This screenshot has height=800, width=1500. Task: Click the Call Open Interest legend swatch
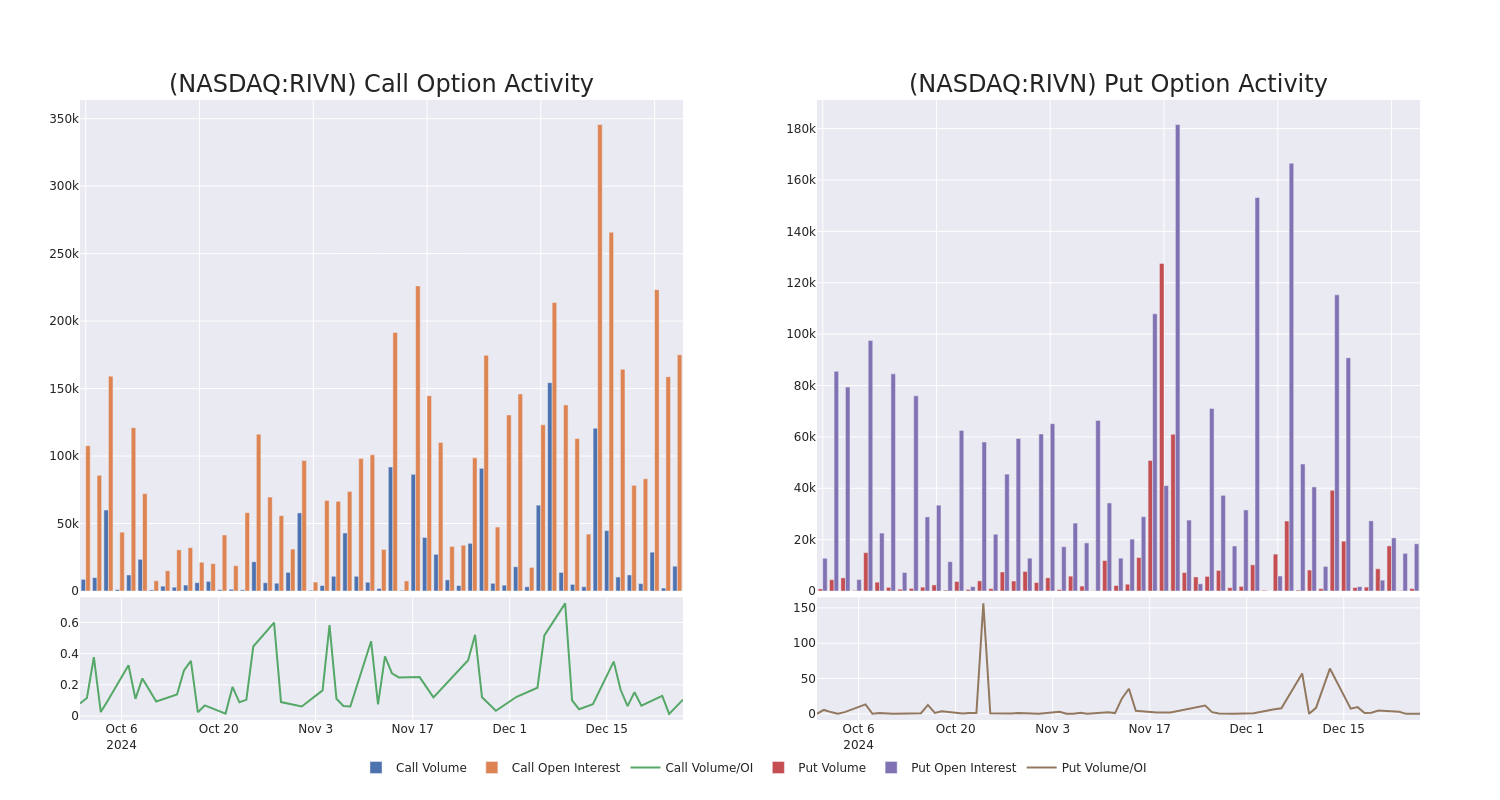click(x=492, y=768)
